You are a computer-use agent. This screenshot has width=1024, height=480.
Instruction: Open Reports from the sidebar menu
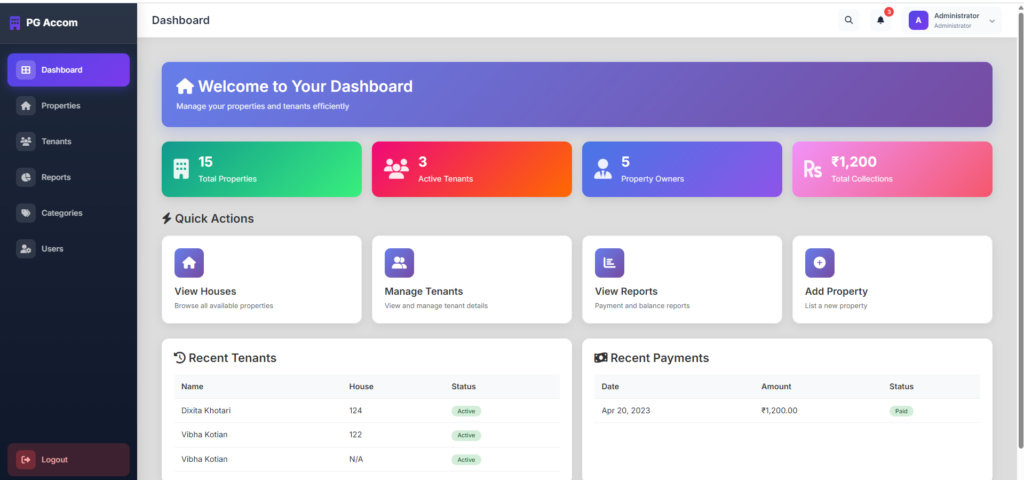55,178
